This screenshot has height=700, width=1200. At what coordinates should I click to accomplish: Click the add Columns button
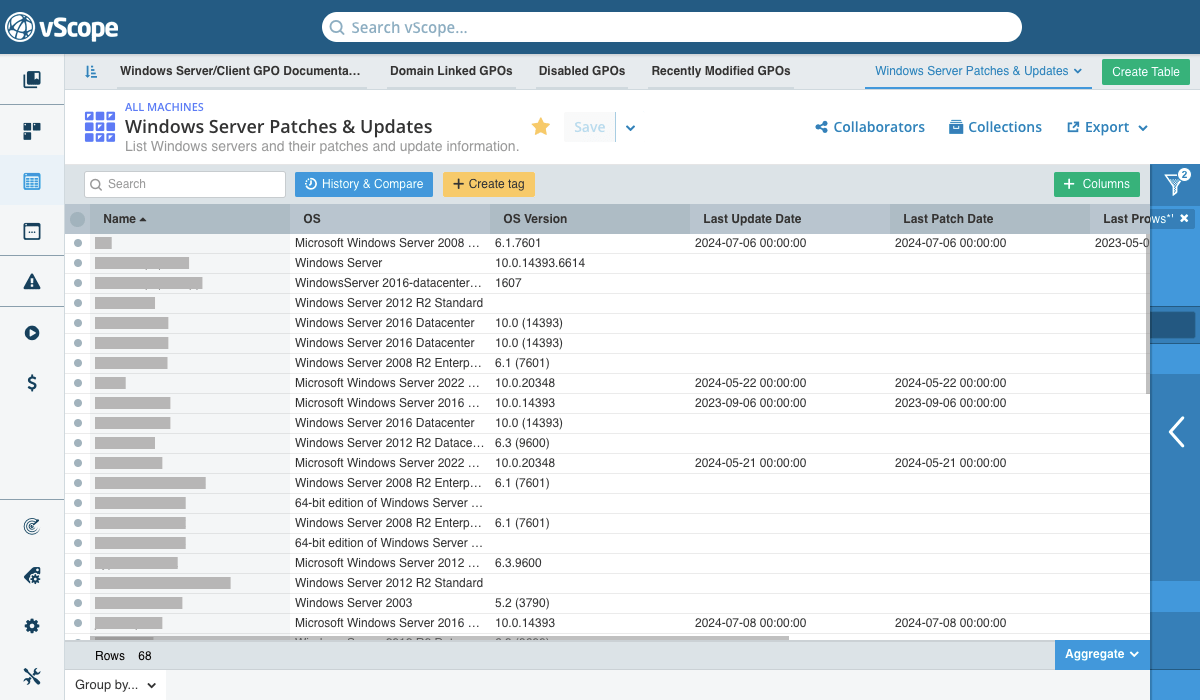pyautogui.click(x=1096, y=184)
